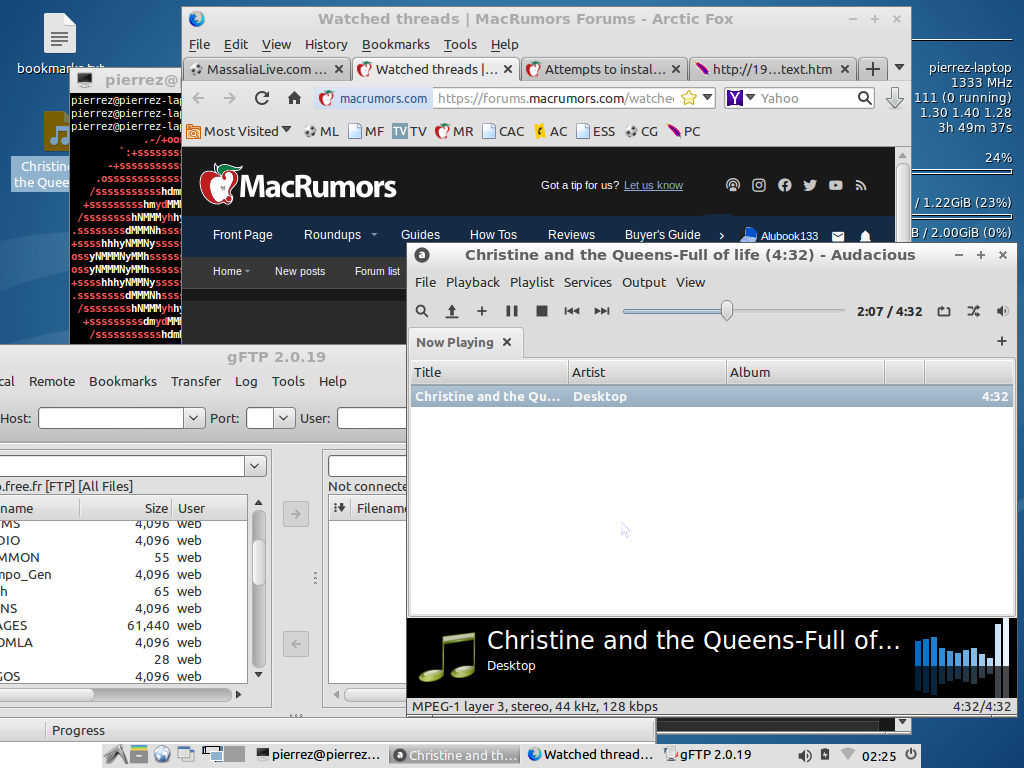This screenshot has width=1024, height=768.
Task: Toggle repeat mode in Audacious
Action: (944, 312)
